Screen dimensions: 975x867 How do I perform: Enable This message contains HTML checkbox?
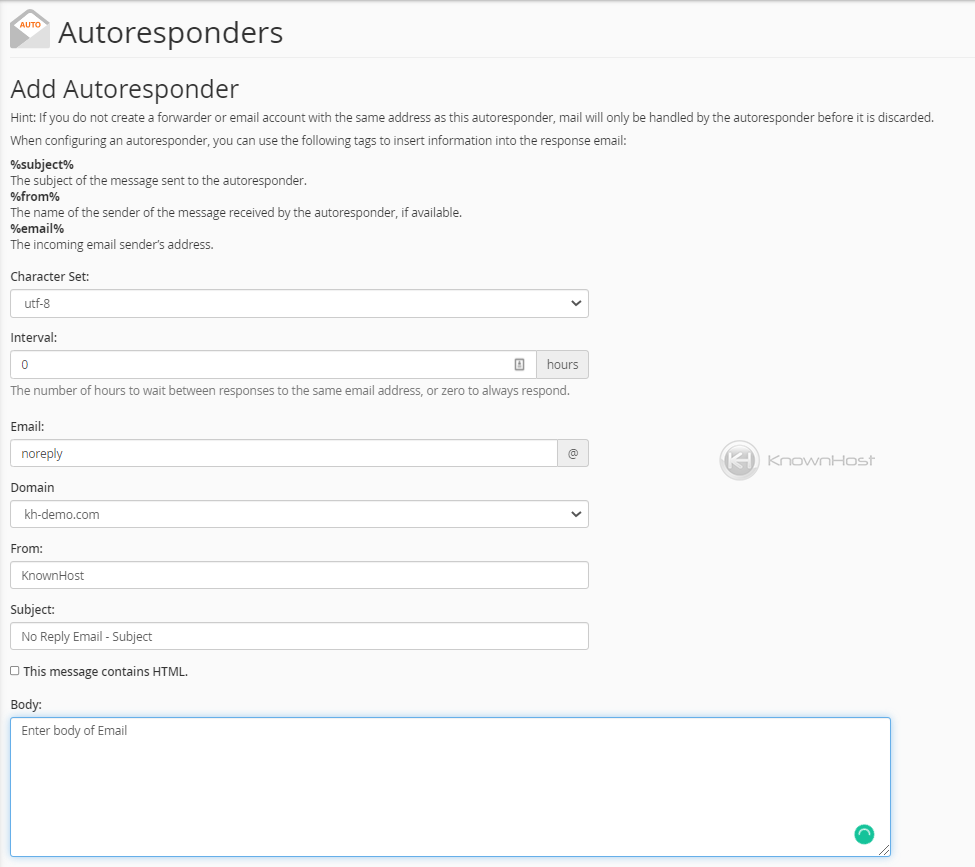pyautogui.click(x=15, y=670)
